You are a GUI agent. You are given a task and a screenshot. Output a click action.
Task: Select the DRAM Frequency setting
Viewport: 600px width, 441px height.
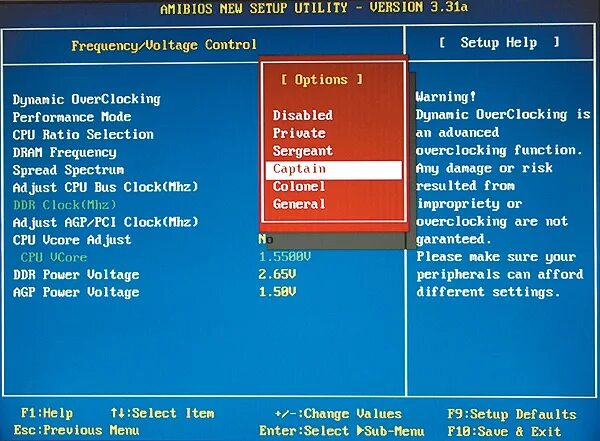point(64,152)
